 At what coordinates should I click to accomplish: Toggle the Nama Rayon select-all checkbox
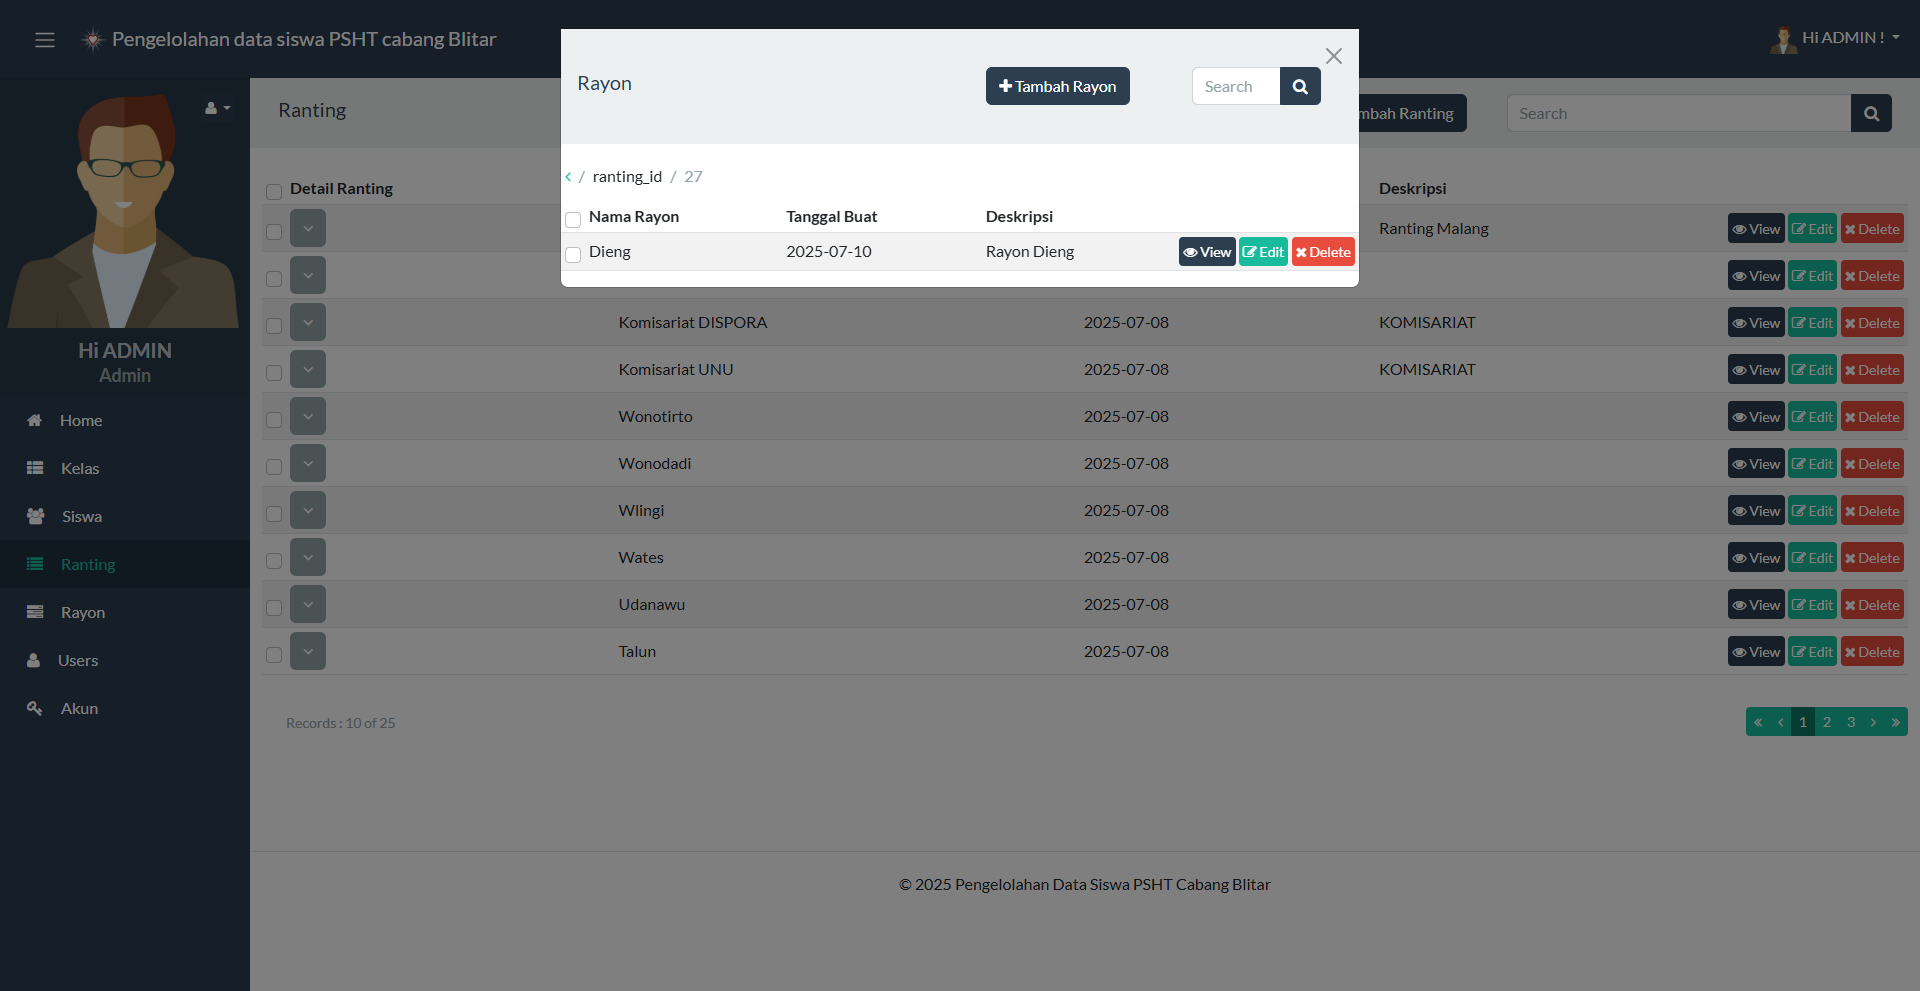click(x=573, y=220)
